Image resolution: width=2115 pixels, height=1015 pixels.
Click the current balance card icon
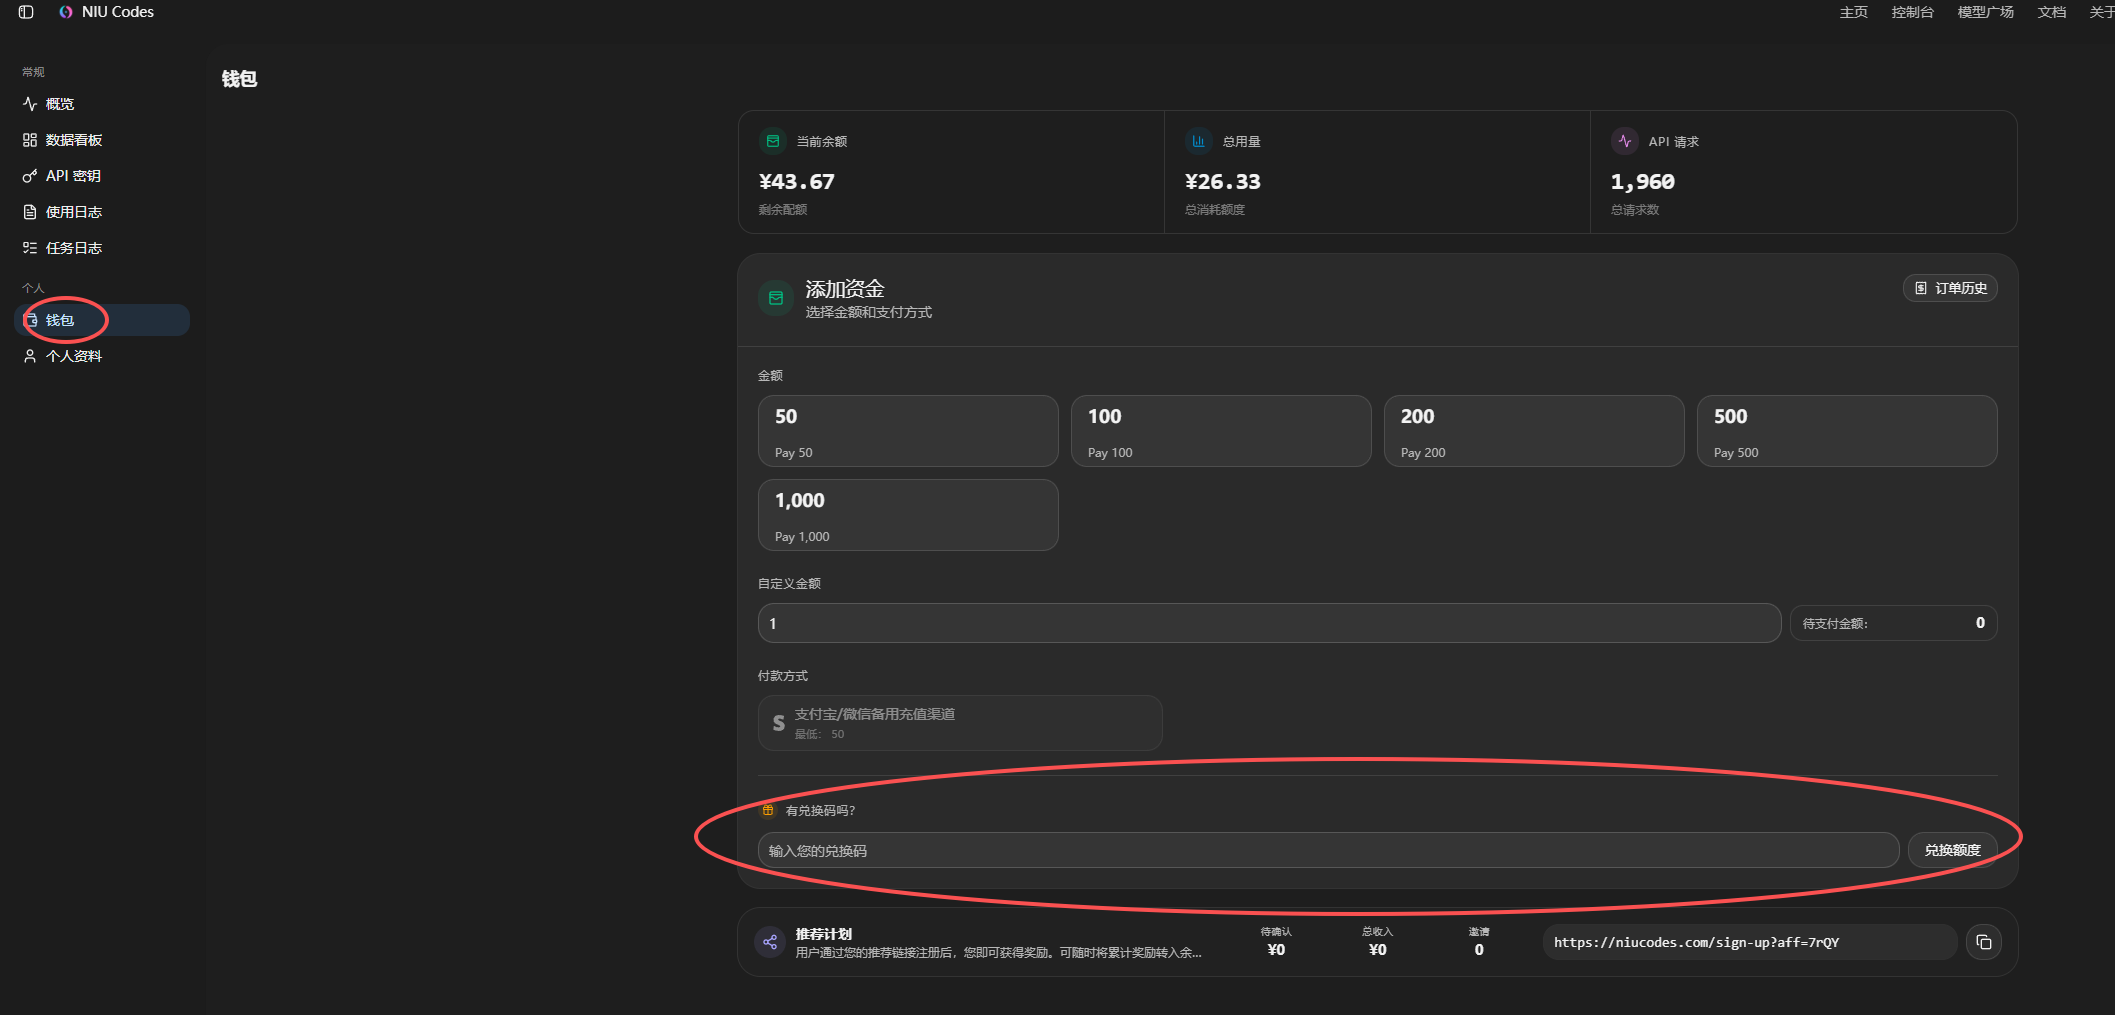pyautogui.click(x=773, y=141)
